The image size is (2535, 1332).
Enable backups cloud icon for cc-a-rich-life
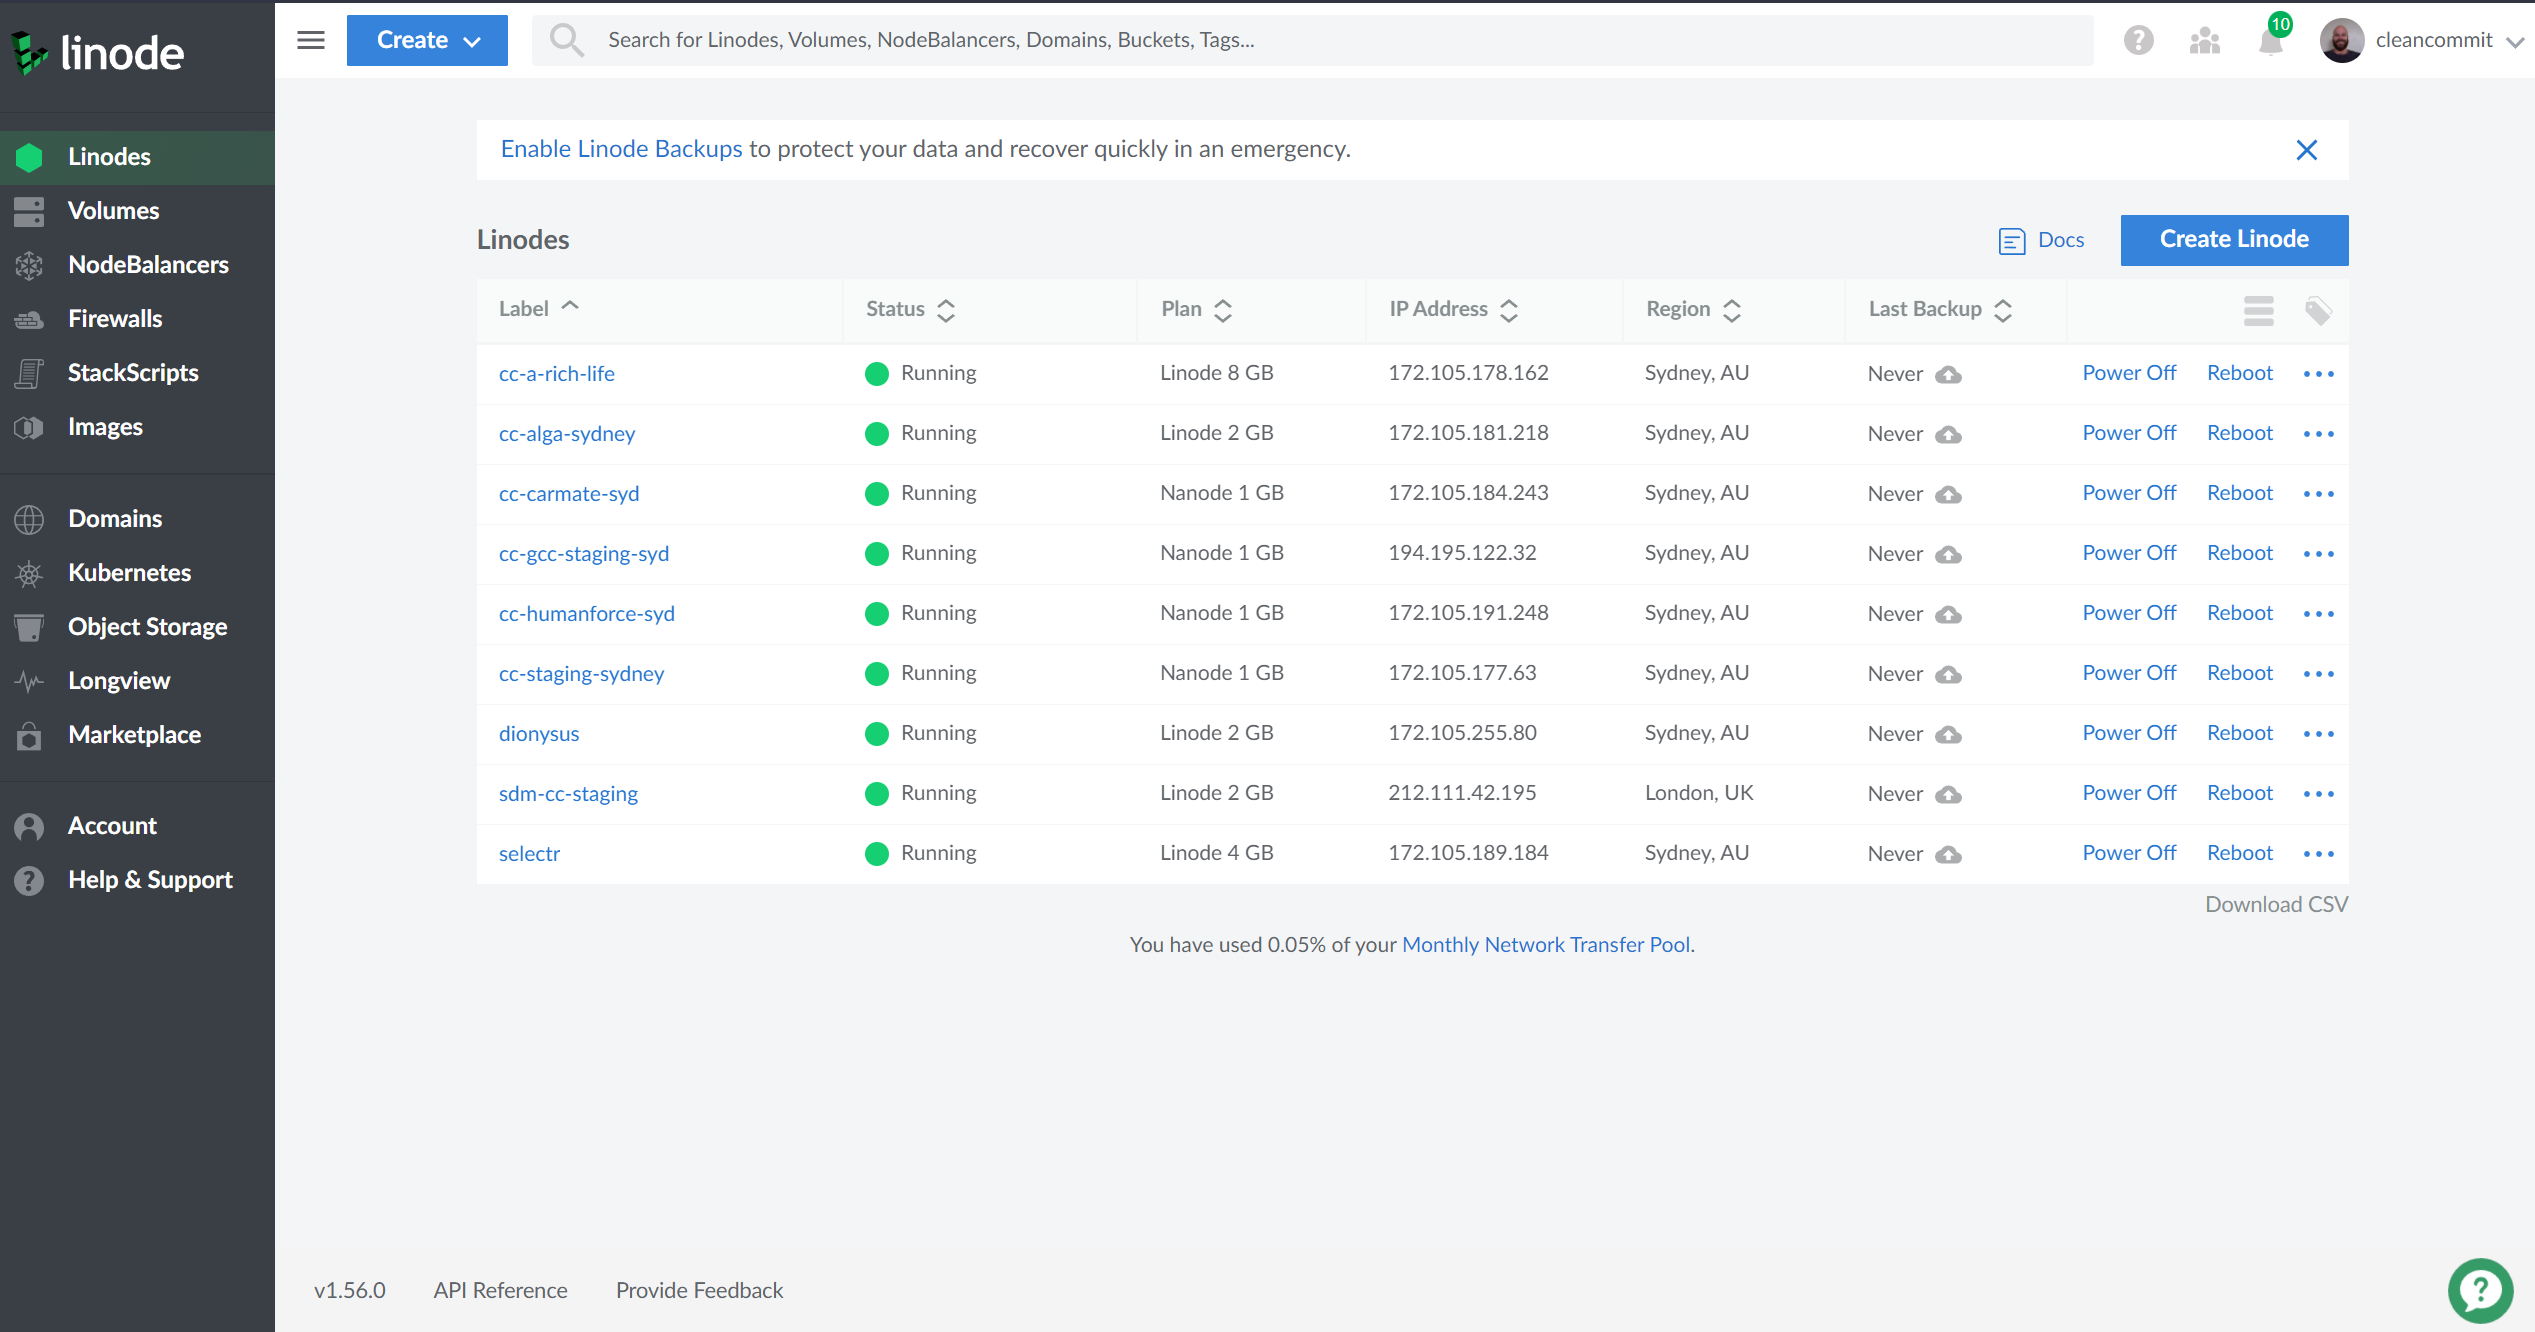click(1948, 375)
